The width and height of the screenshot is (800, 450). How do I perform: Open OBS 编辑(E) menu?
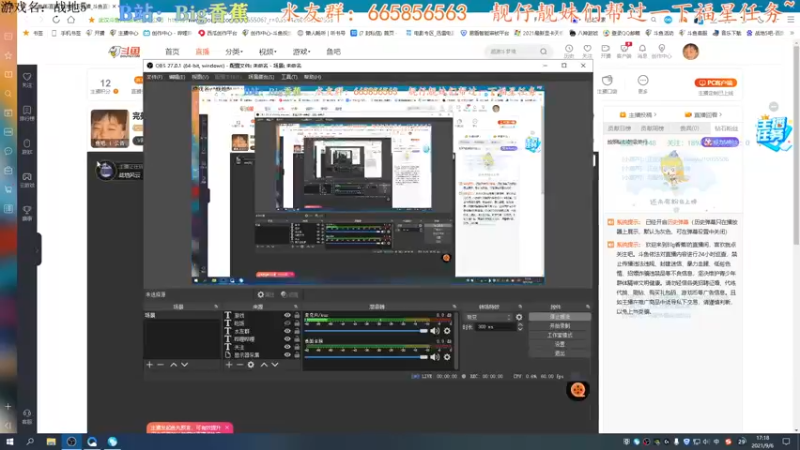tap(177, 77)
